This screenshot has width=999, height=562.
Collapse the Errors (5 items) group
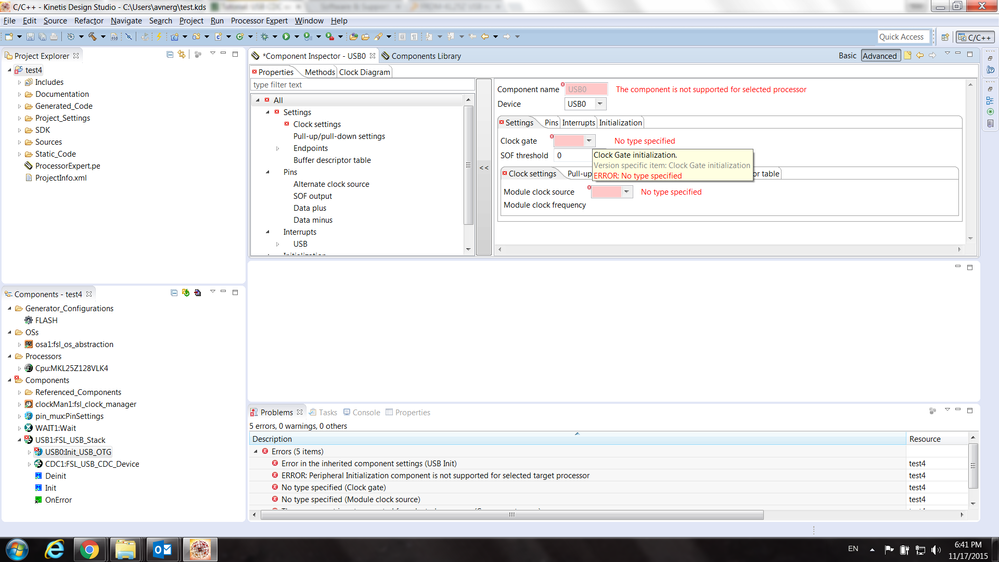click(256, 452)
